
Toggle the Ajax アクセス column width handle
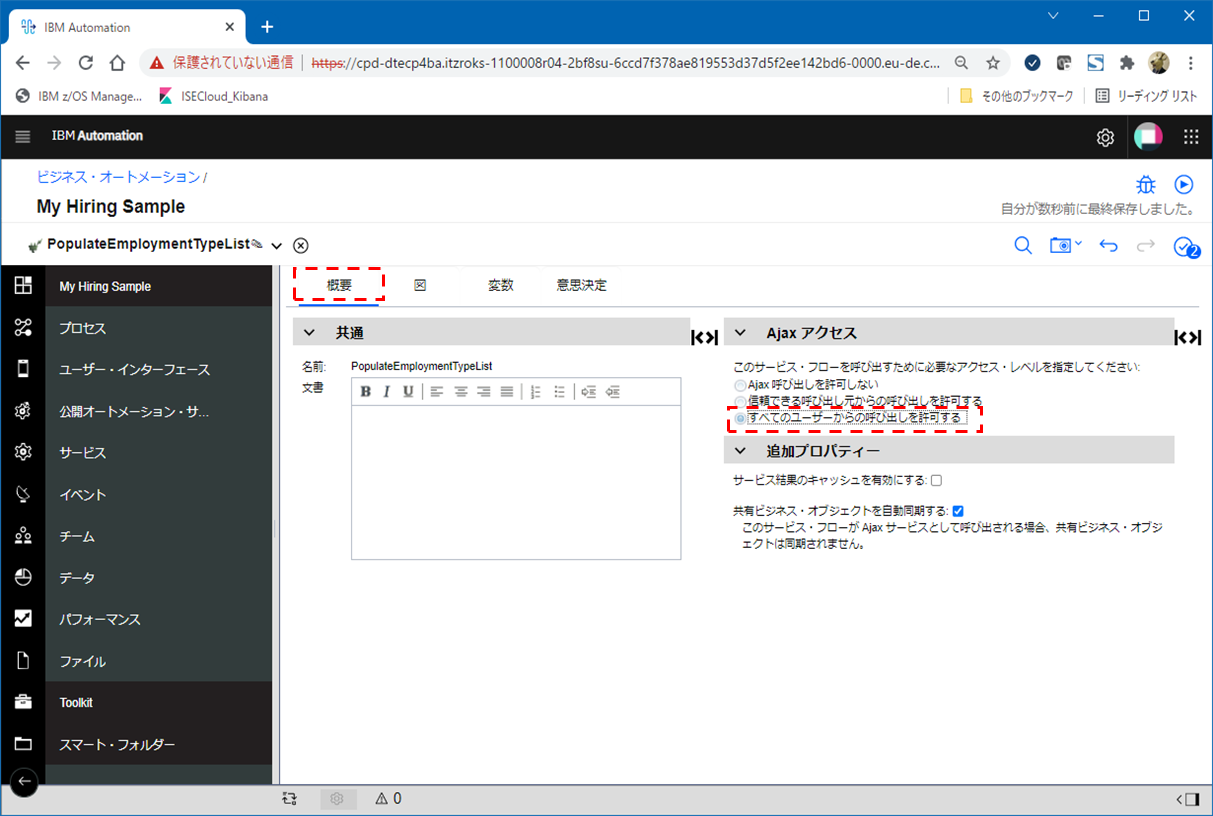coord(1188,338)
